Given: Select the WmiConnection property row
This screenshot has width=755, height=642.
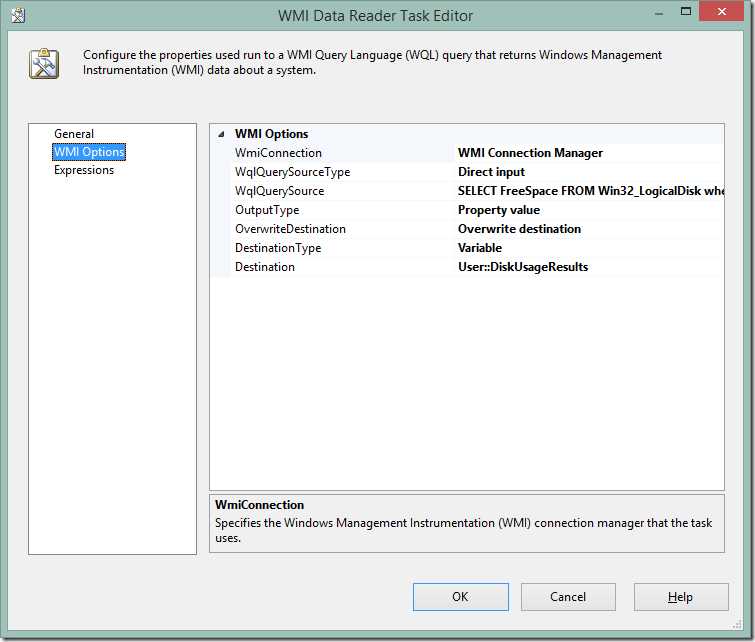Looking at the screenshot, I should (278, 153).
